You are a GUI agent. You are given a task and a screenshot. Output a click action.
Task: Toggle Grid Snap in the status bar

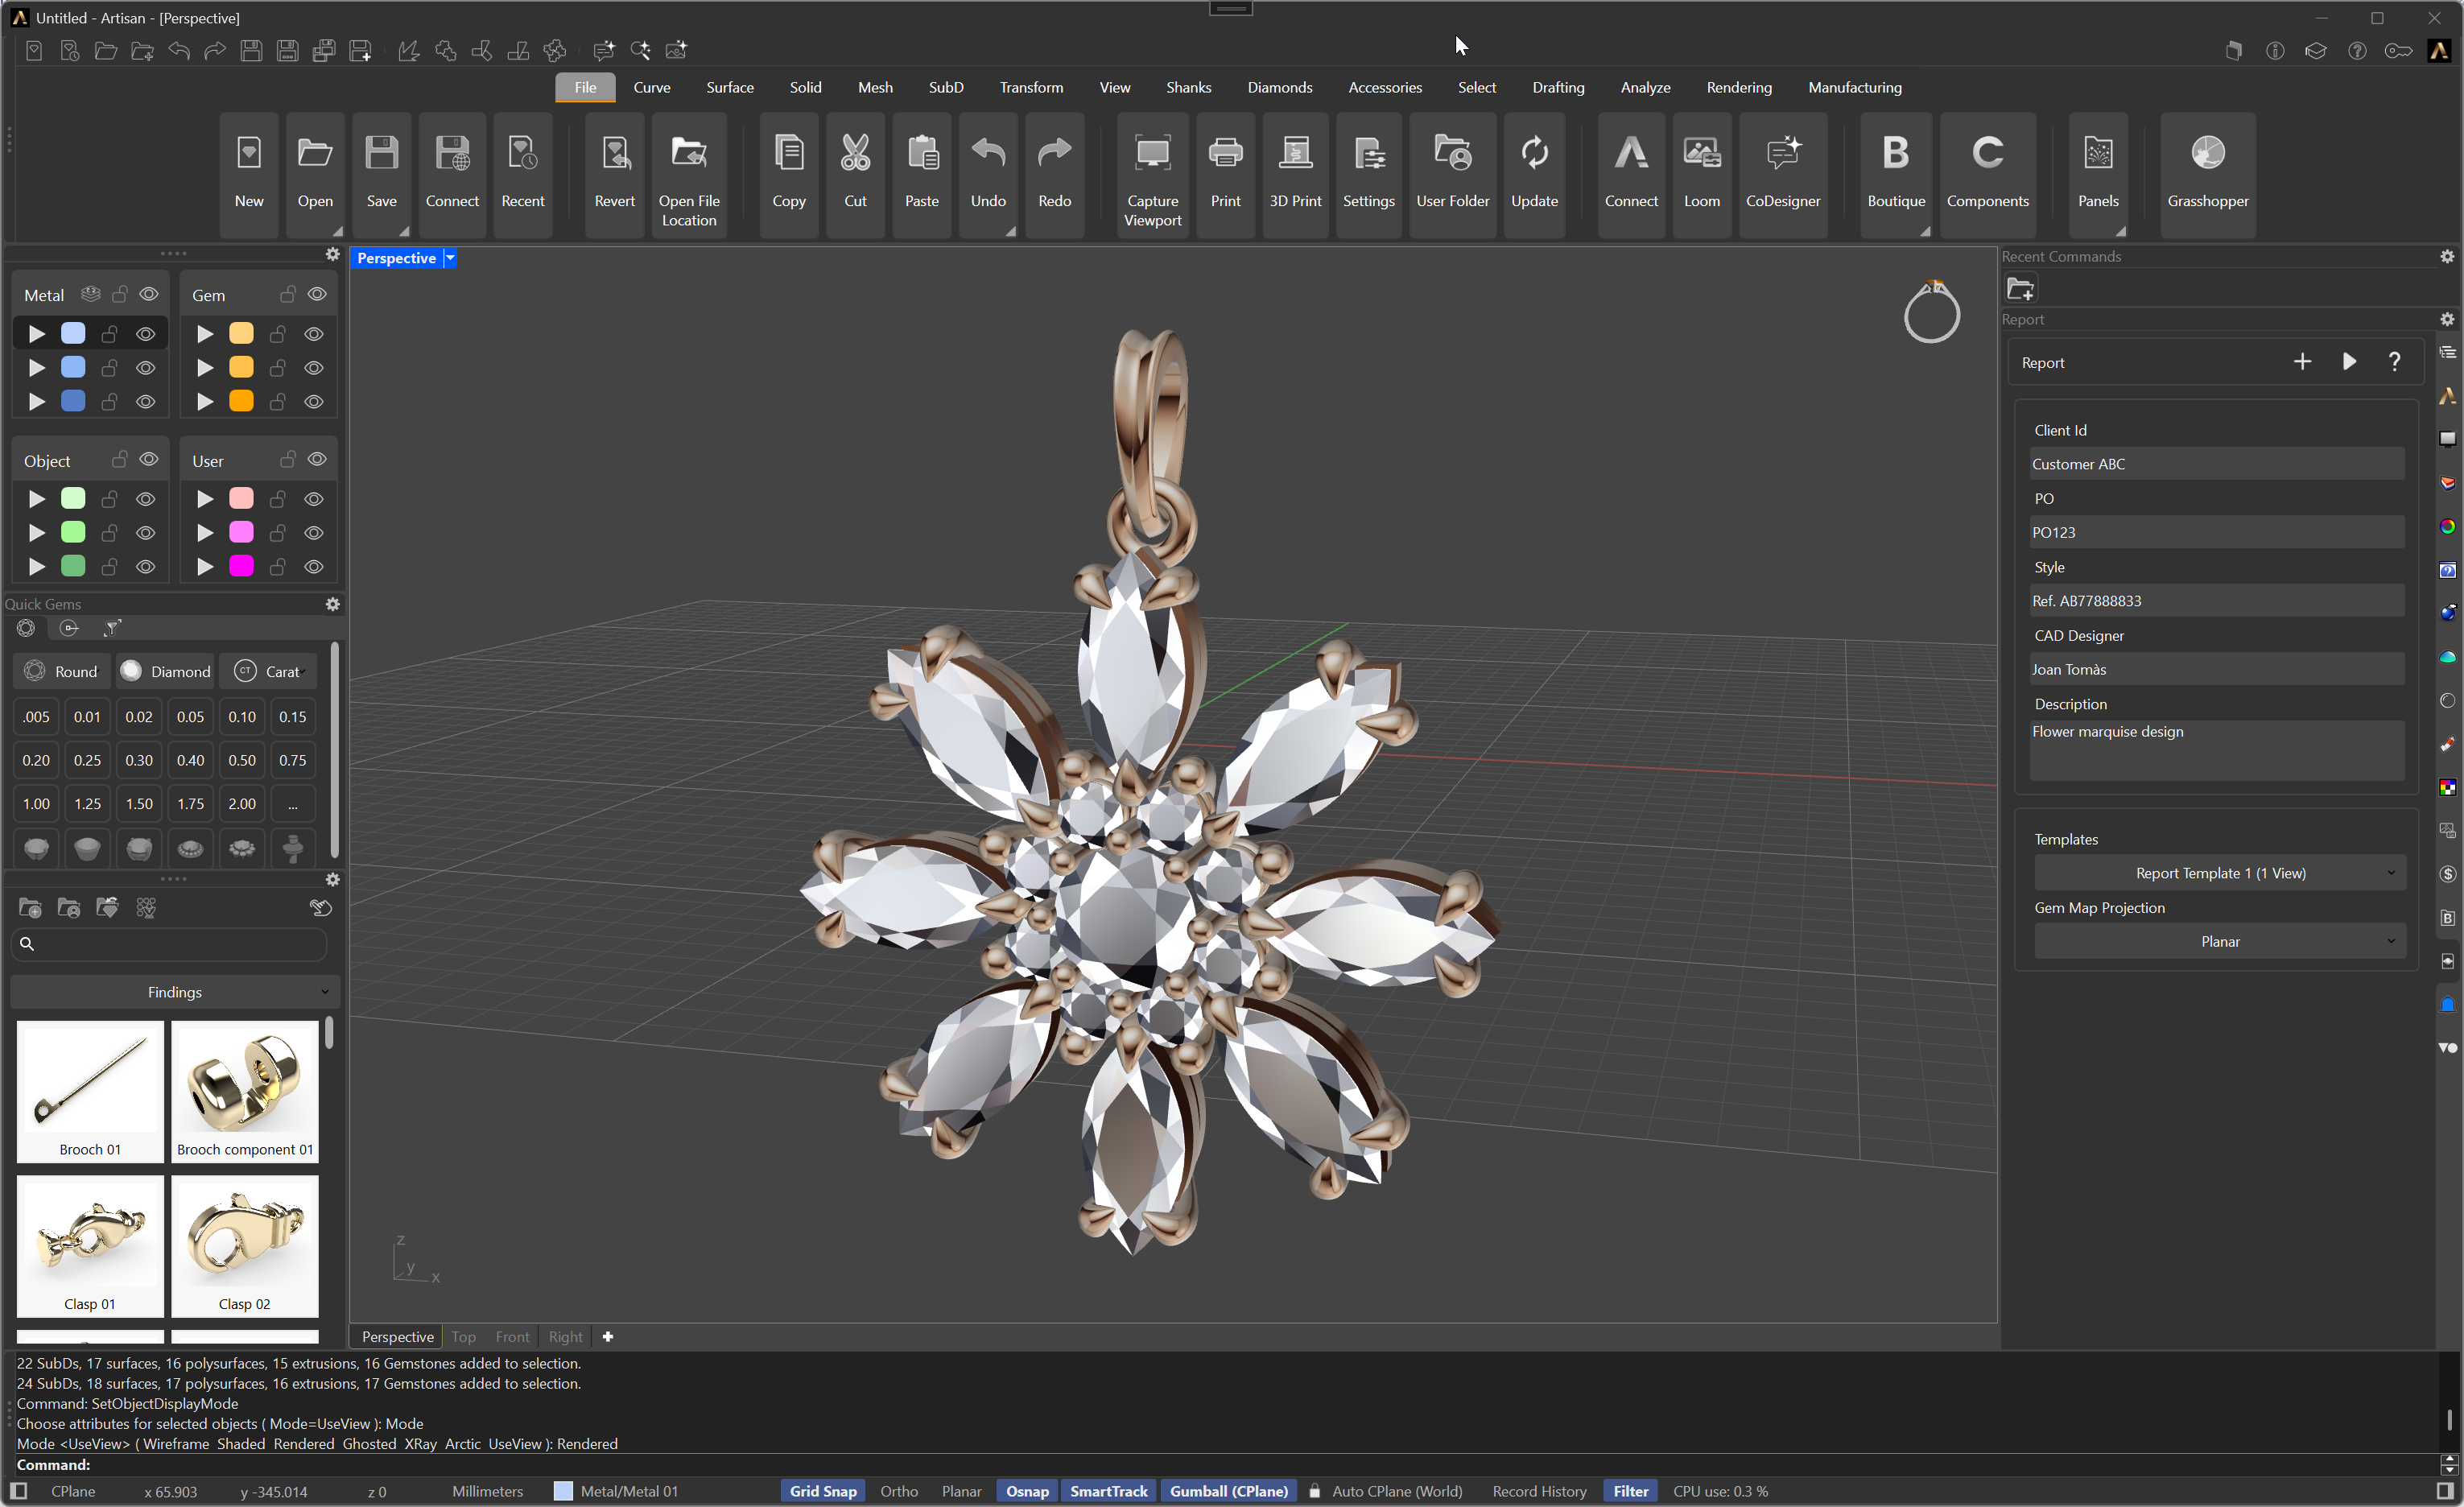(x=823, y=1491)
